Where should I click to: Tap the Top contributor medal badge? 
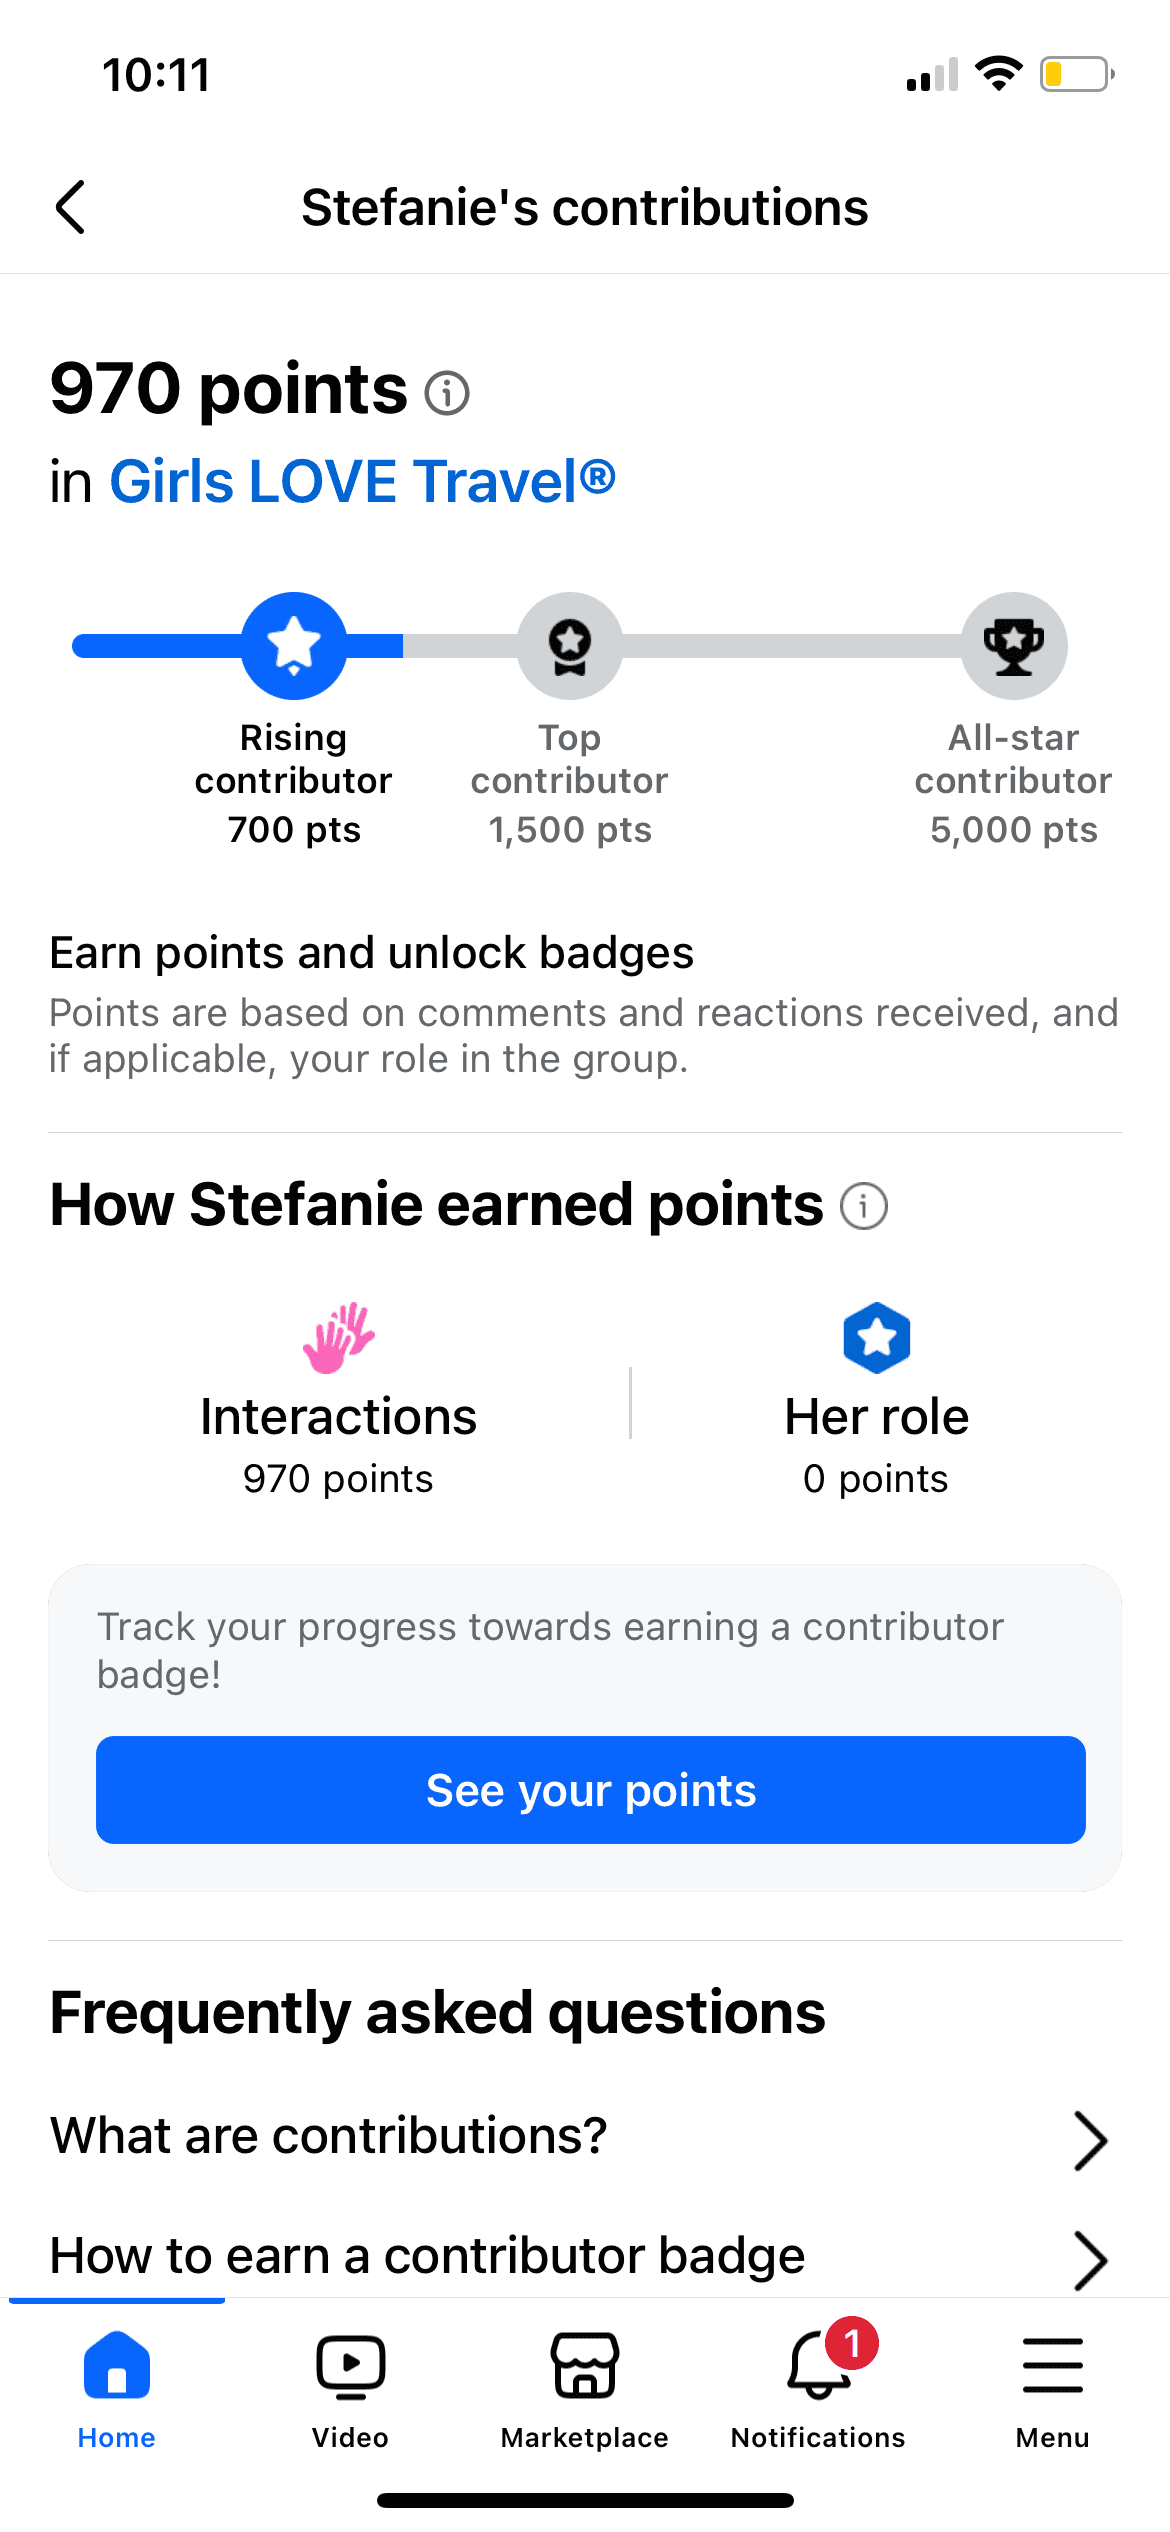pos(570,646)
